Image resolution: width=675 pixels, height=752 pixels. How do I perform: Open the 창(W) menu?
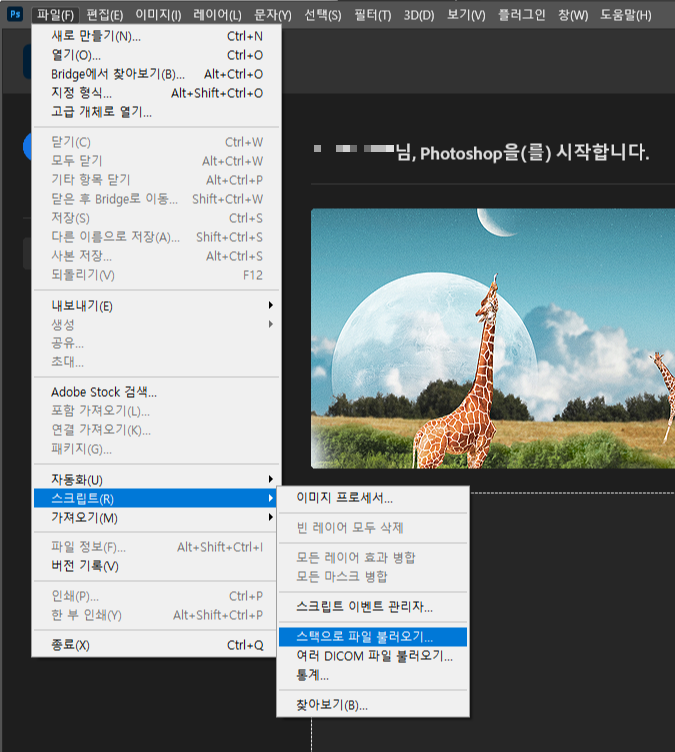coord(573,15)
